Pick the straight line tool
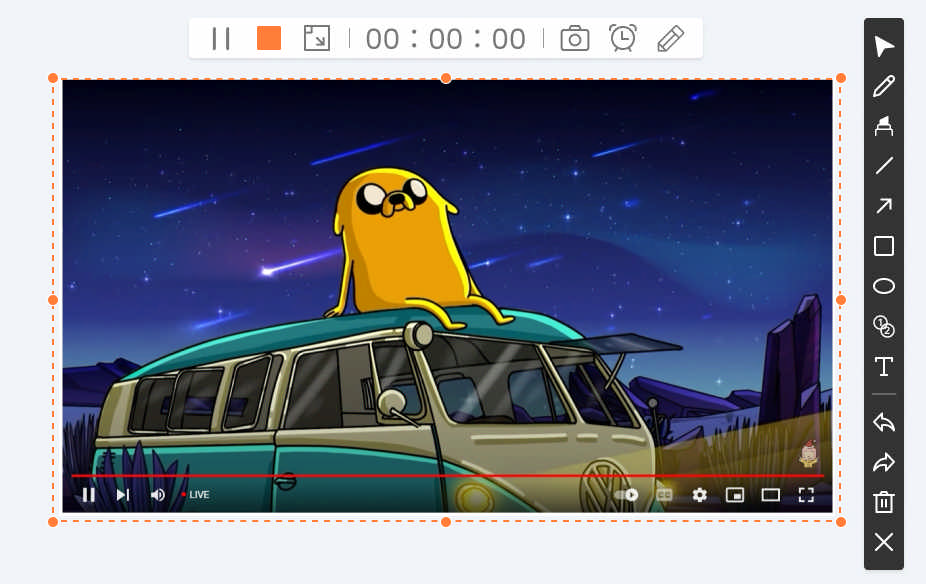This screenshot has height=584, width=926. pyautogui.click(x=884, y=166)
